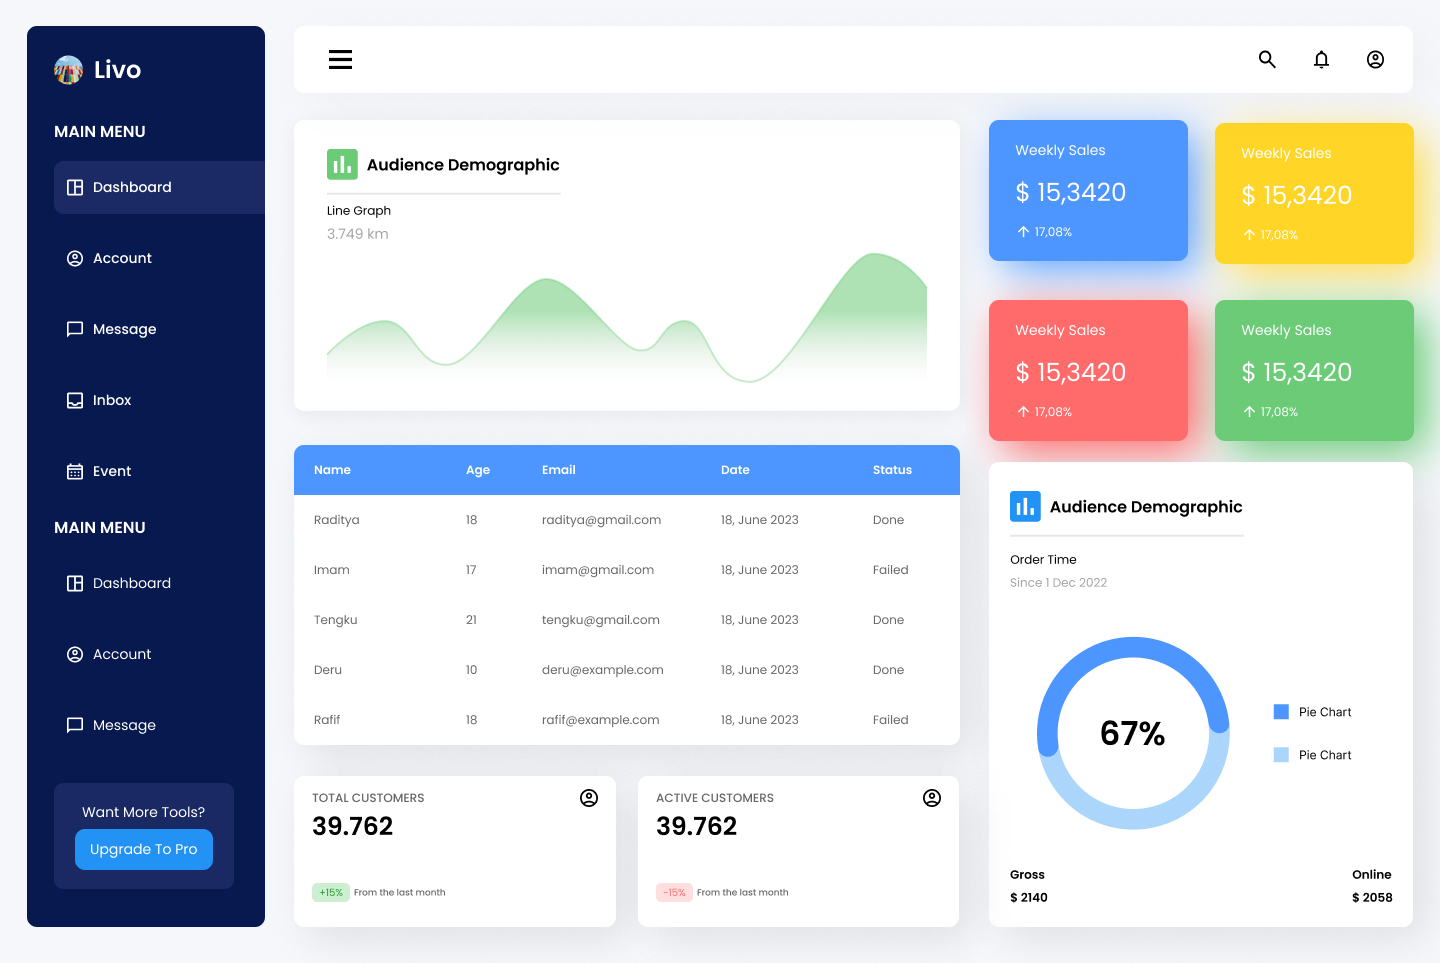The height and width of the screenshot is (963, 1440).
Task: Open notifications bell icon
Action: coord(1321,60)
